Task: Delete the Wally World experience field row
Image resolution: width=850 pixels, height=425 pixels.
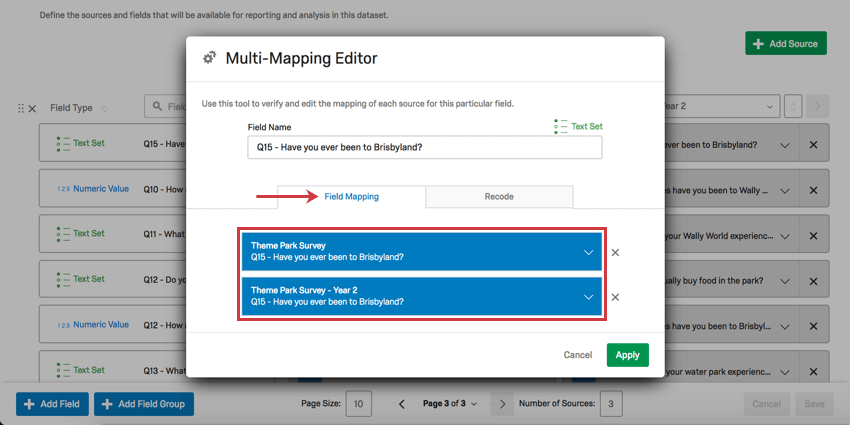Action: pos(813,236)
